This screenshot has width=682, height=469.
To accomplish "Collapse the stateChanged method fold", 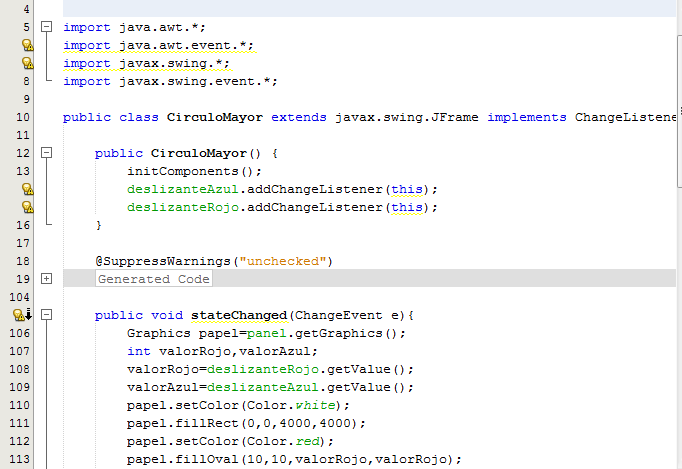I will coord(47,315).
